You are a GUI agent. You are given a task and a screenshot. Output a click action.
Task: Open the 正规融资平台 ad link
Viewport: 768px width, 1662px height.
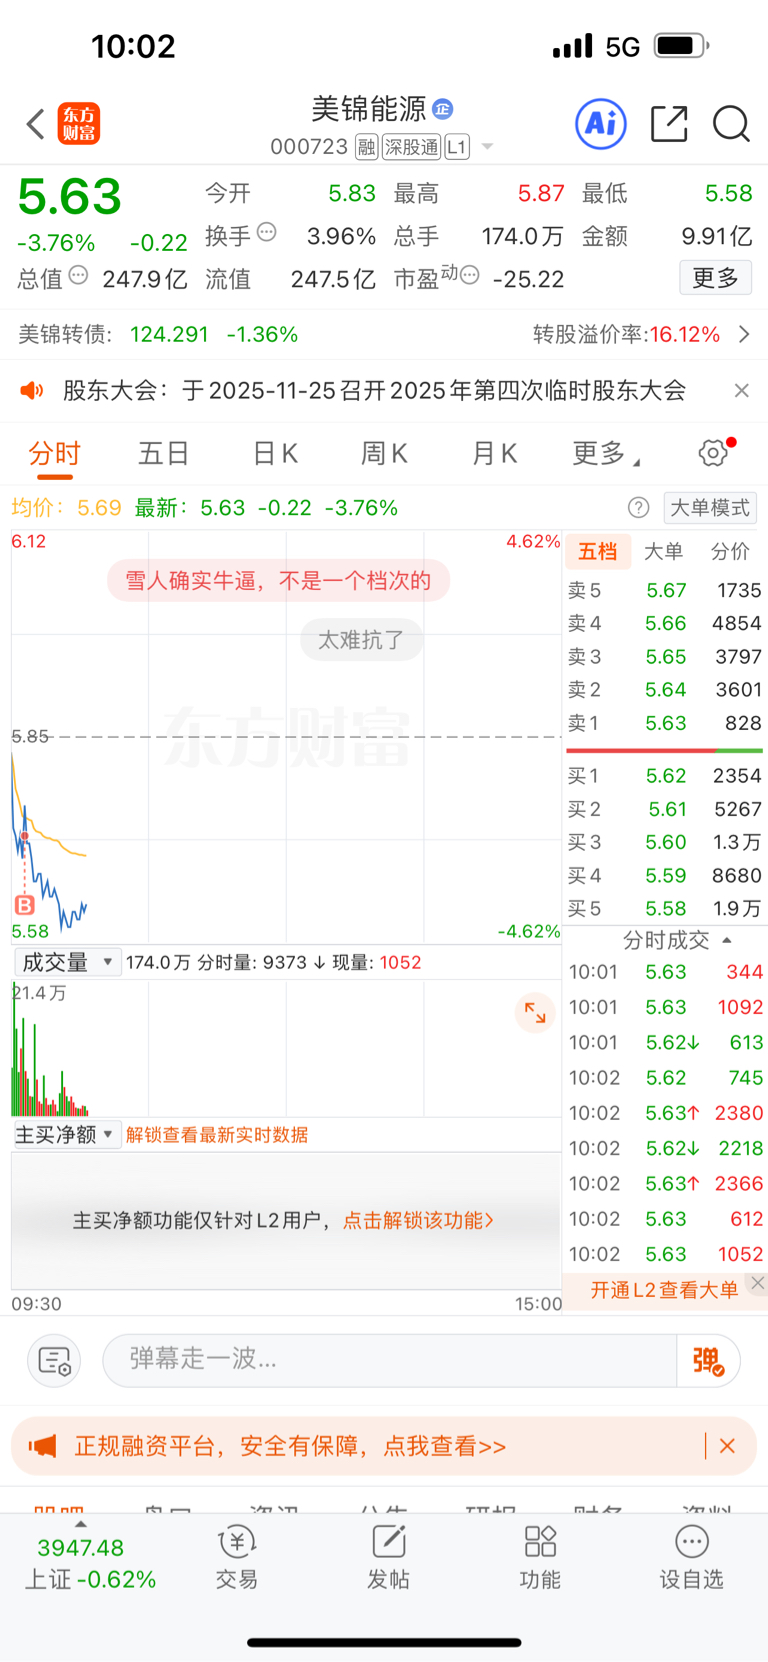pyautogui.click(x=290, y=1446)
